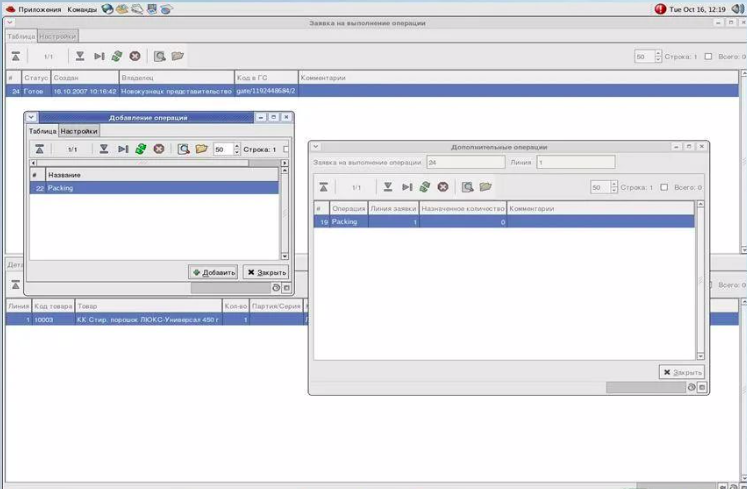Open folder icon in Добавление операции toolbar

202,149
